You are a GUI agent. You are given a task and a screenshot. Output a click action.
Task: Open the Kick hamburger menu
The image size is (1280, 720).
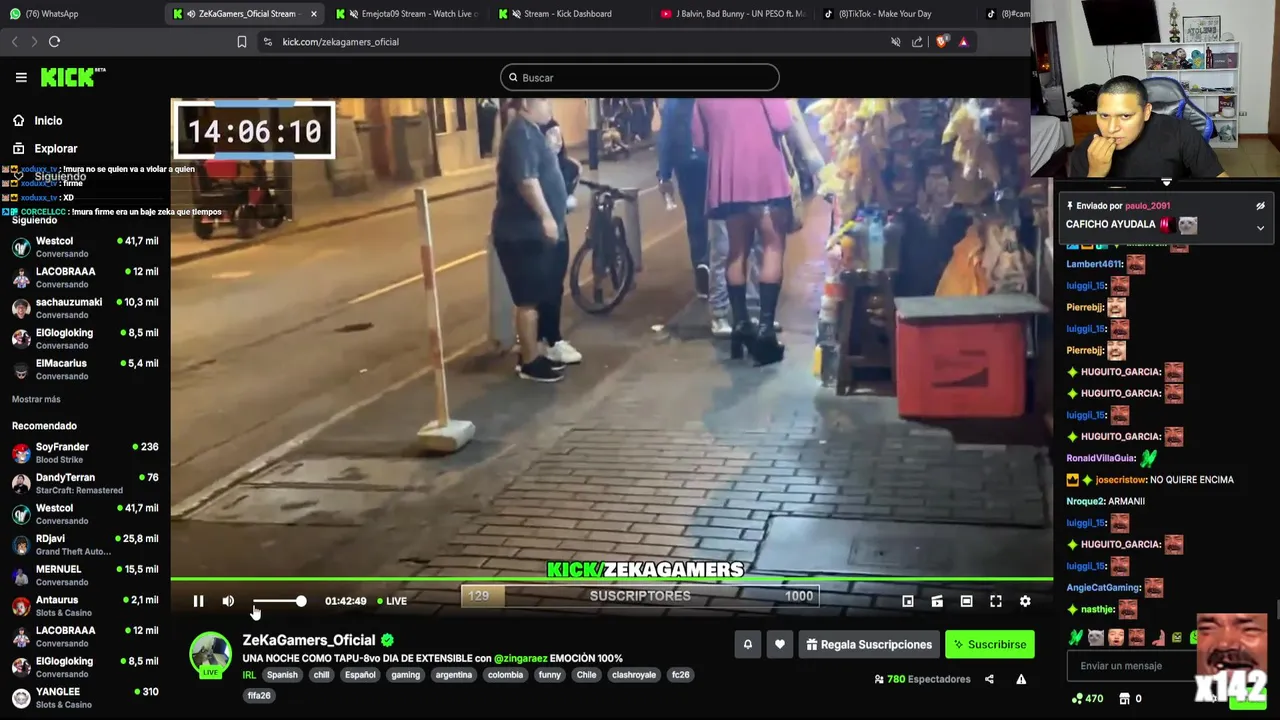coord(21,77)
